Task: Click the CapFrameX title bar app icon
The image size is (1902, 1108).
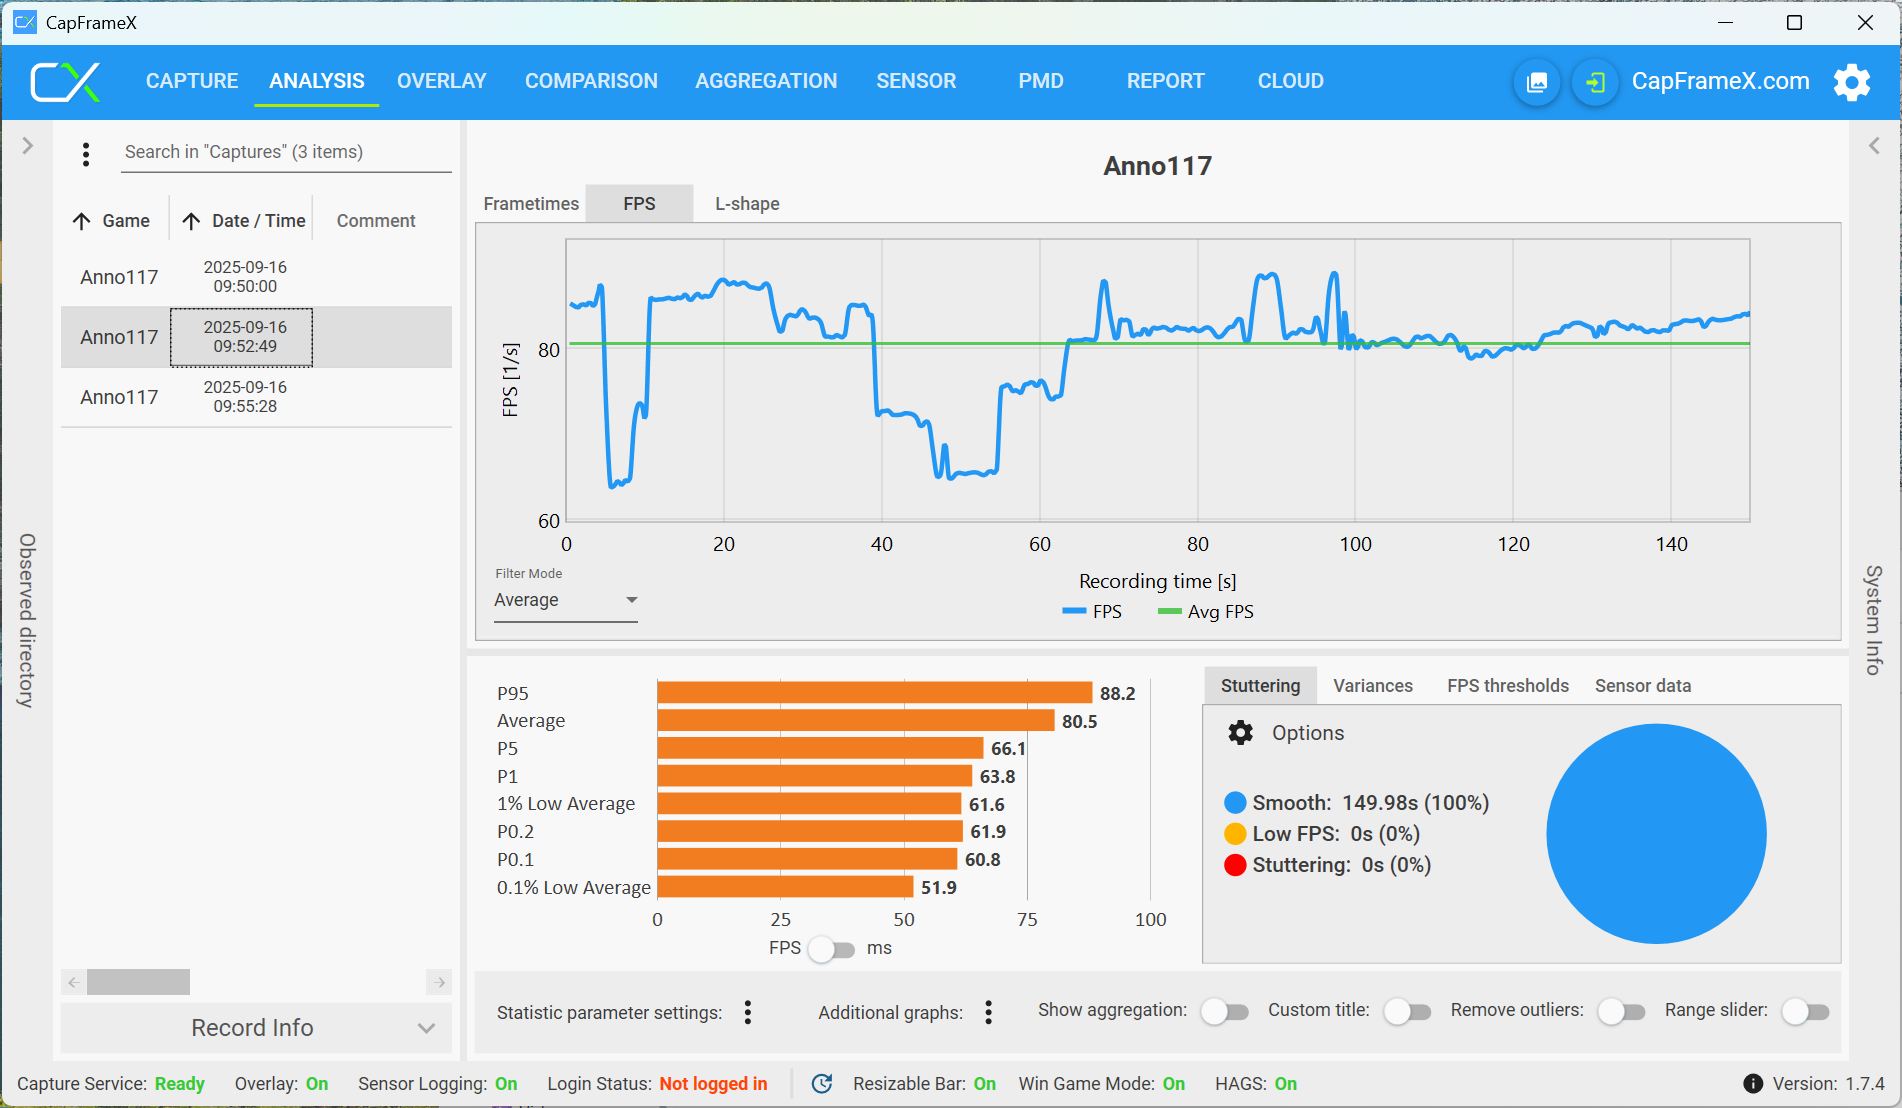Action: [x=24, y=22]
